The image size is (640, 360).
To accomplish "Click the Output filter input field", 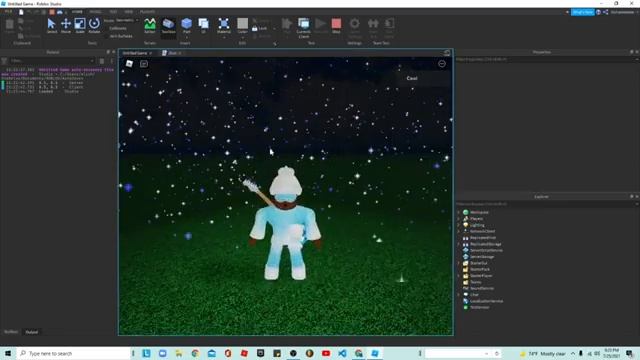I will [51, 61].
